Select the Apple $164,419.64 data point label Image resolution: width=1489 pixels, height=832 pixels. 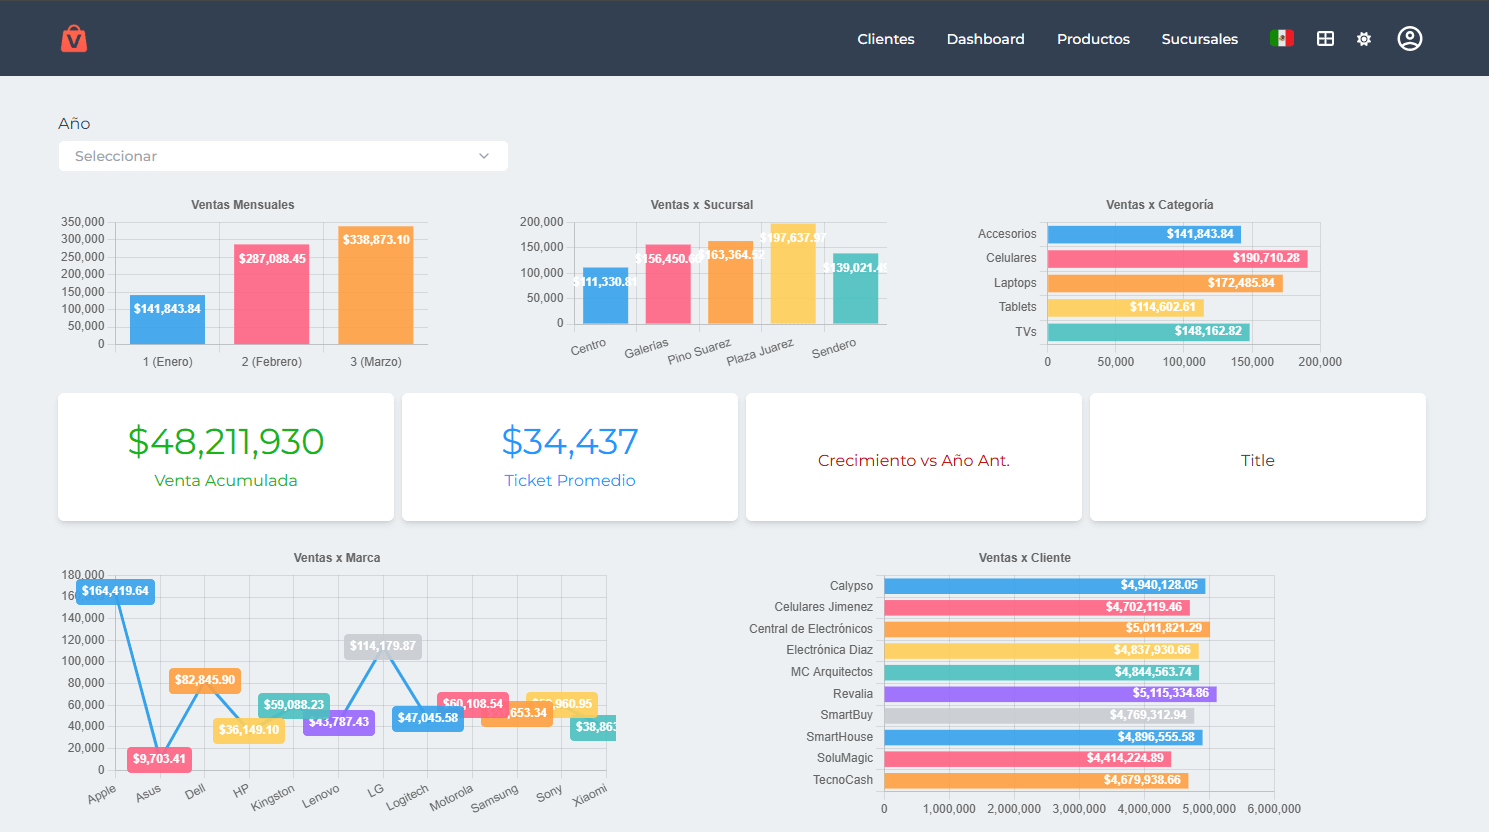(x=116, y=591)
